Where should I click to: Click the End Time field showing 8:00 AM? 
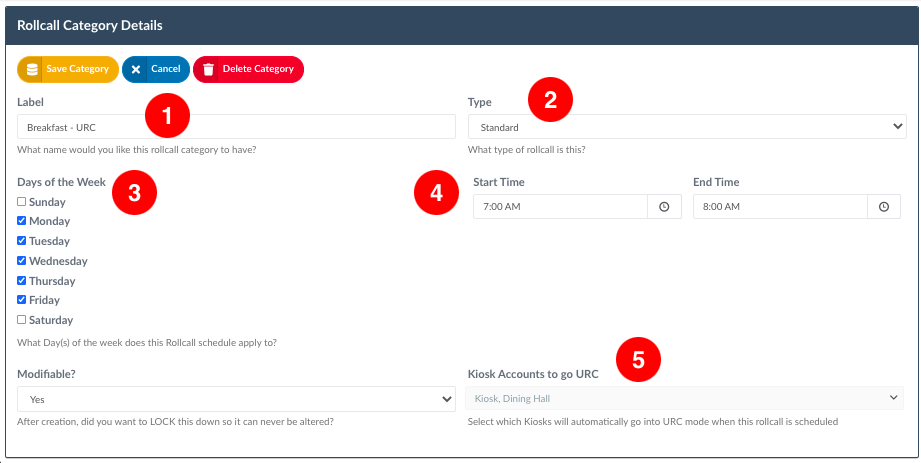tap(780, 207)
